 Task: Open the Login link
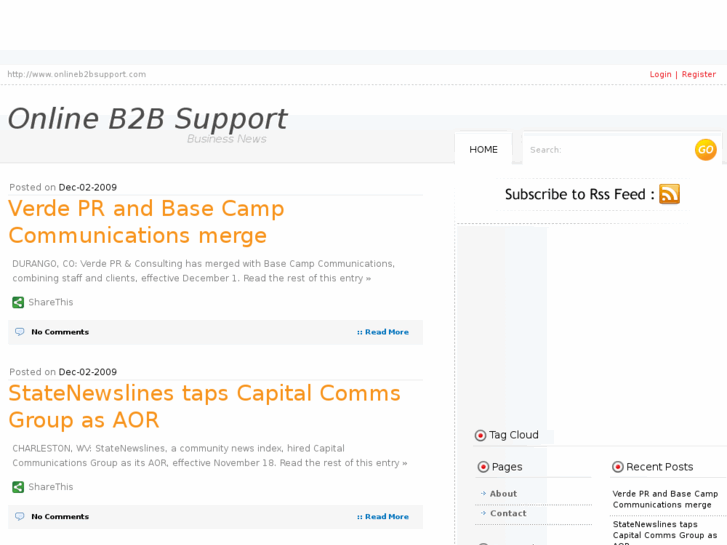tap(660, 74)
